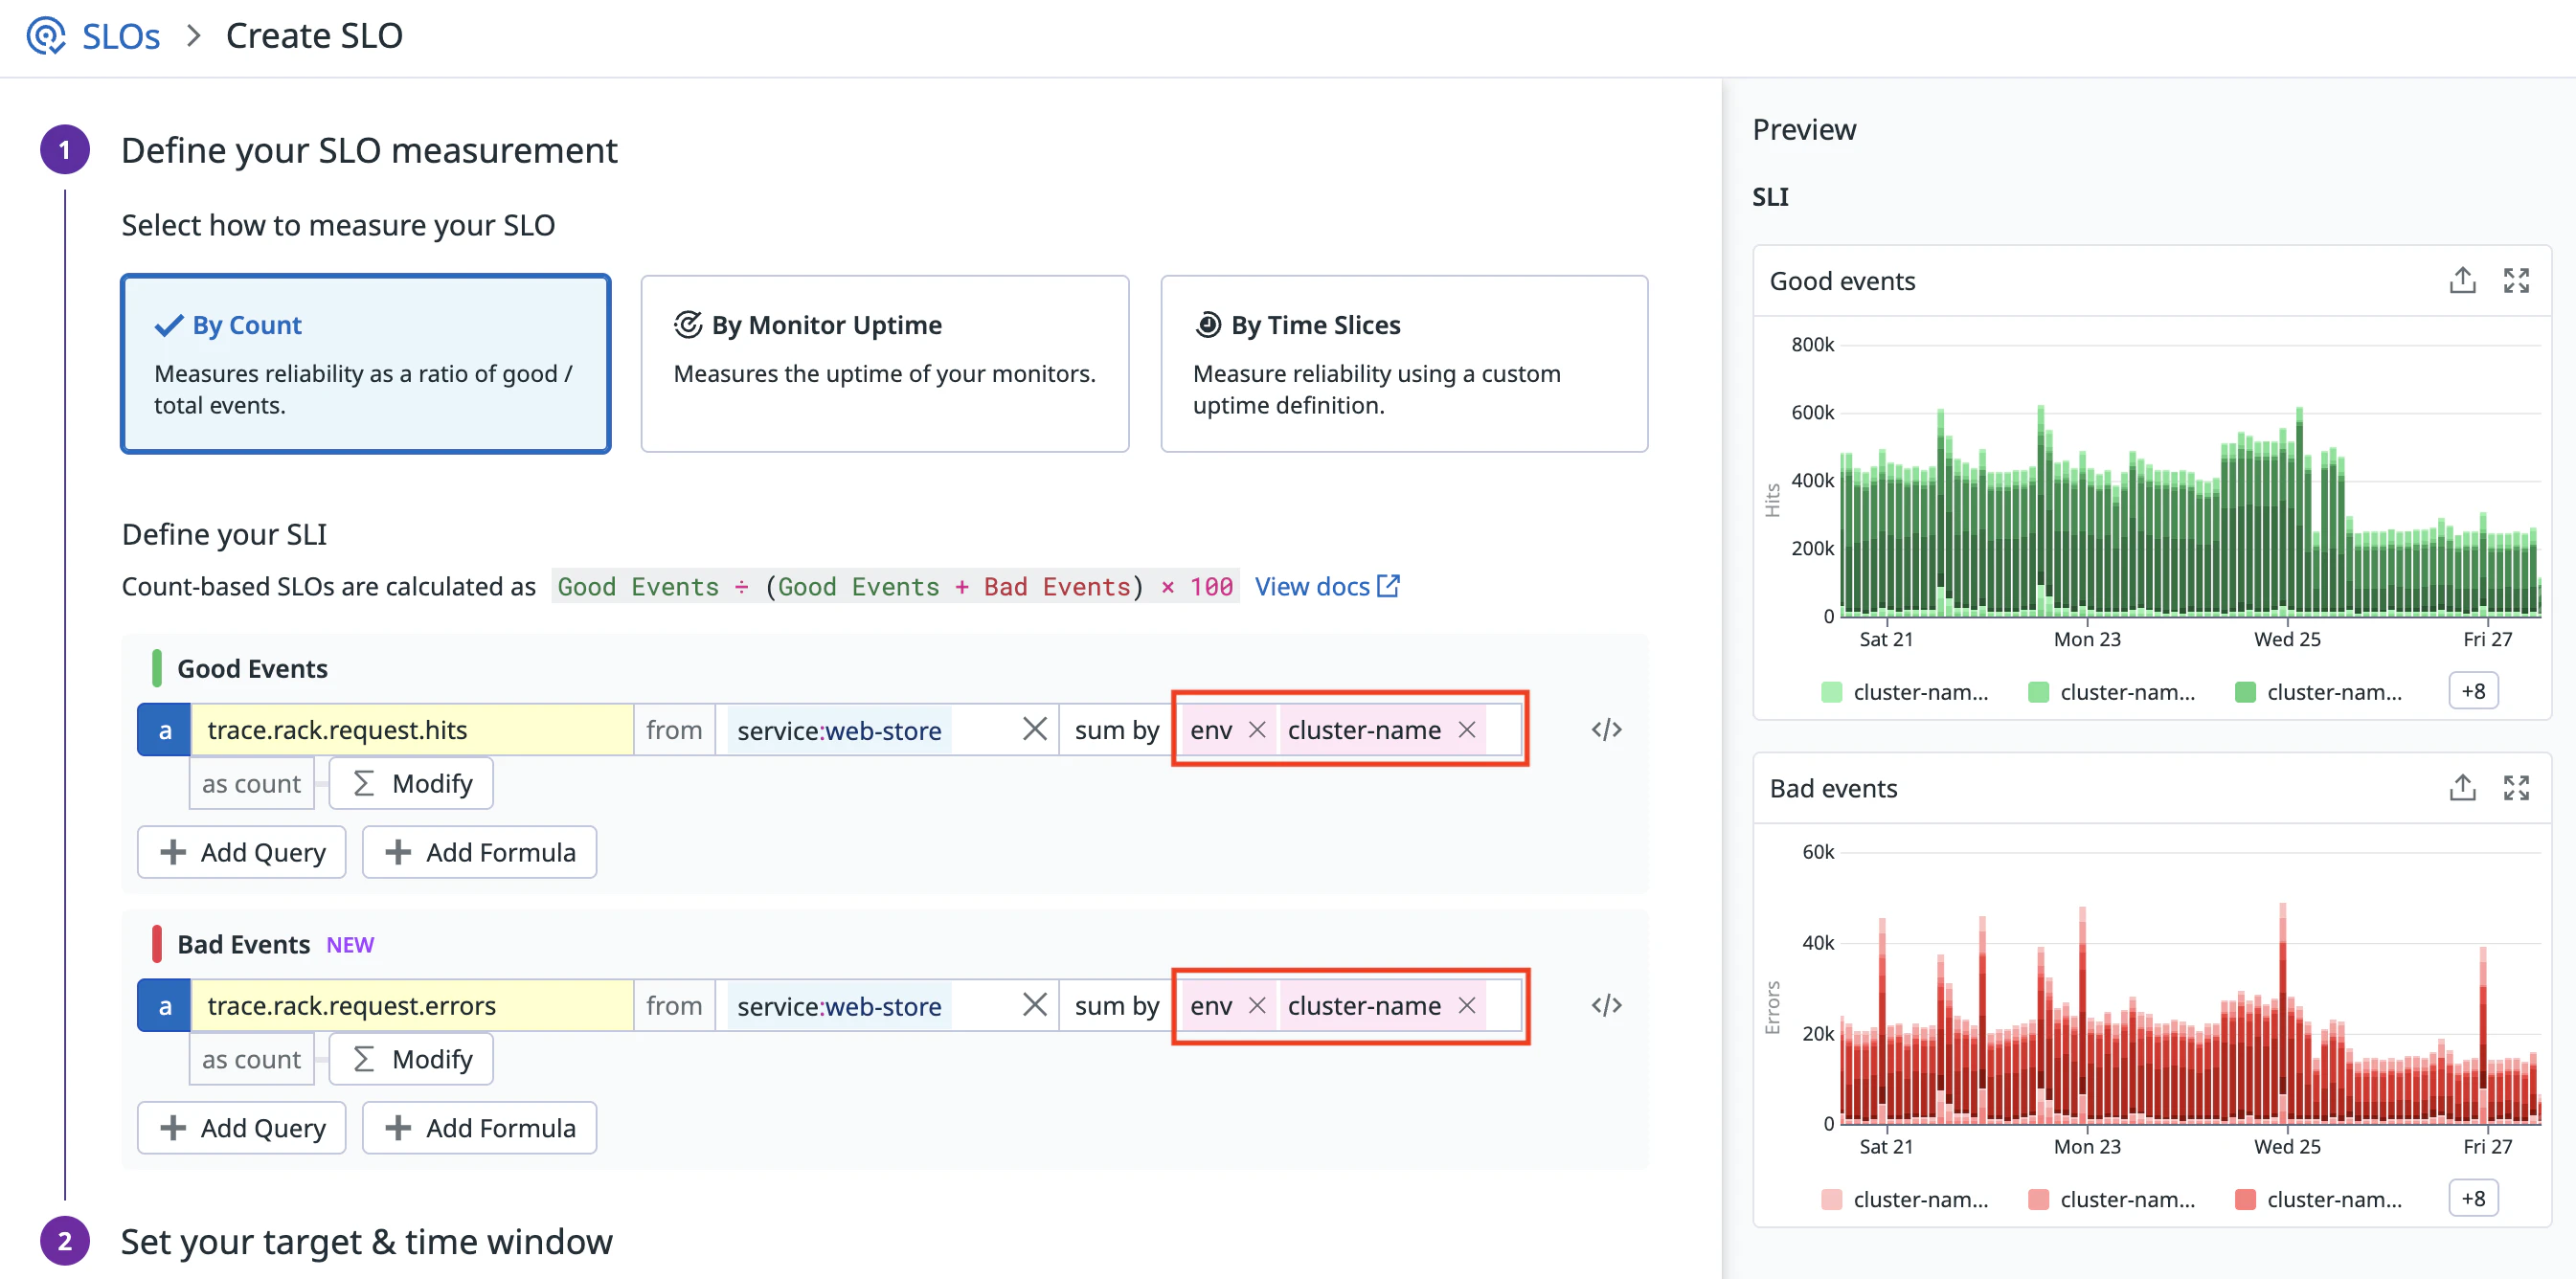This screenshot has height=1279, width=2576.
Task: Click Add Formula under Good Events
Action: point(479,852)
